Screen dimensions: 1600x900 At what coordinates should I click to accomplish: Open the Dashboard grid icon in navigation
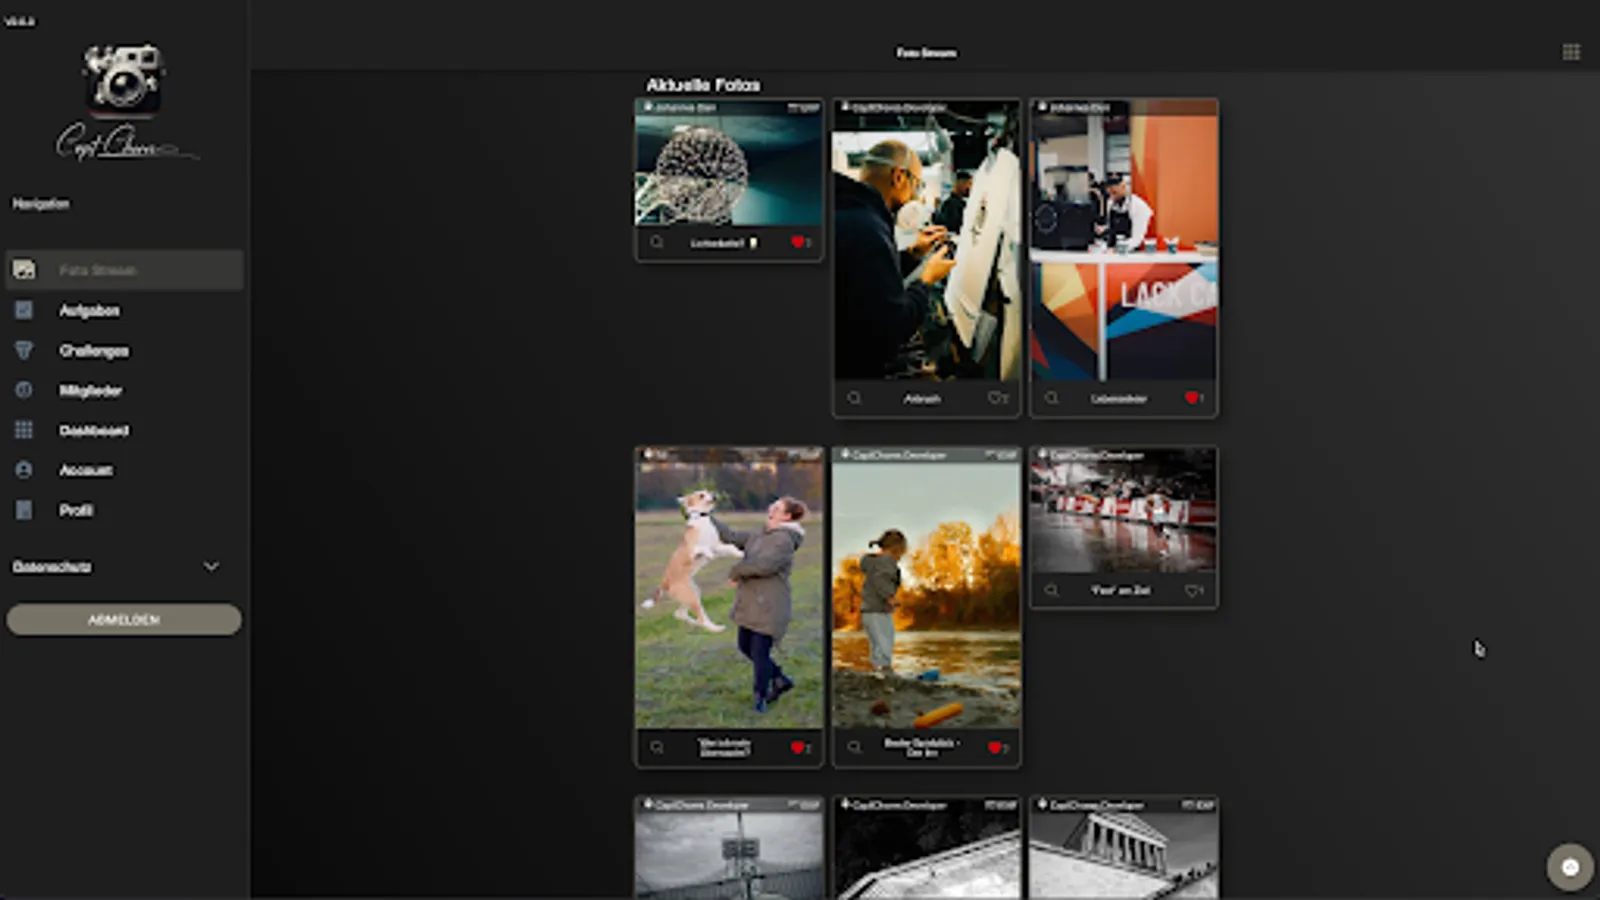(22, 430)
